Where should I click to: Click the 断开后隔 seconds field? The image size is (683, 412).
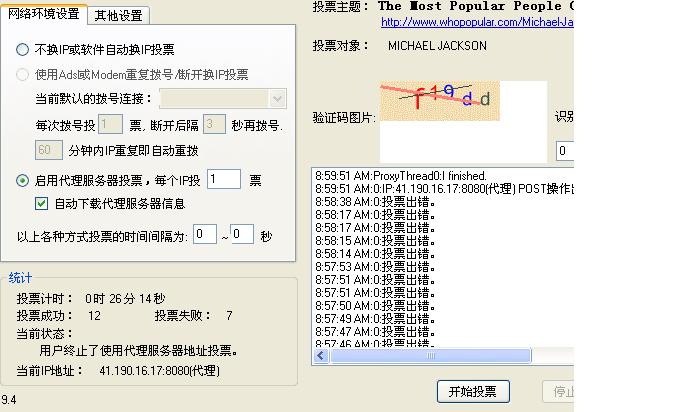[213, 125]
